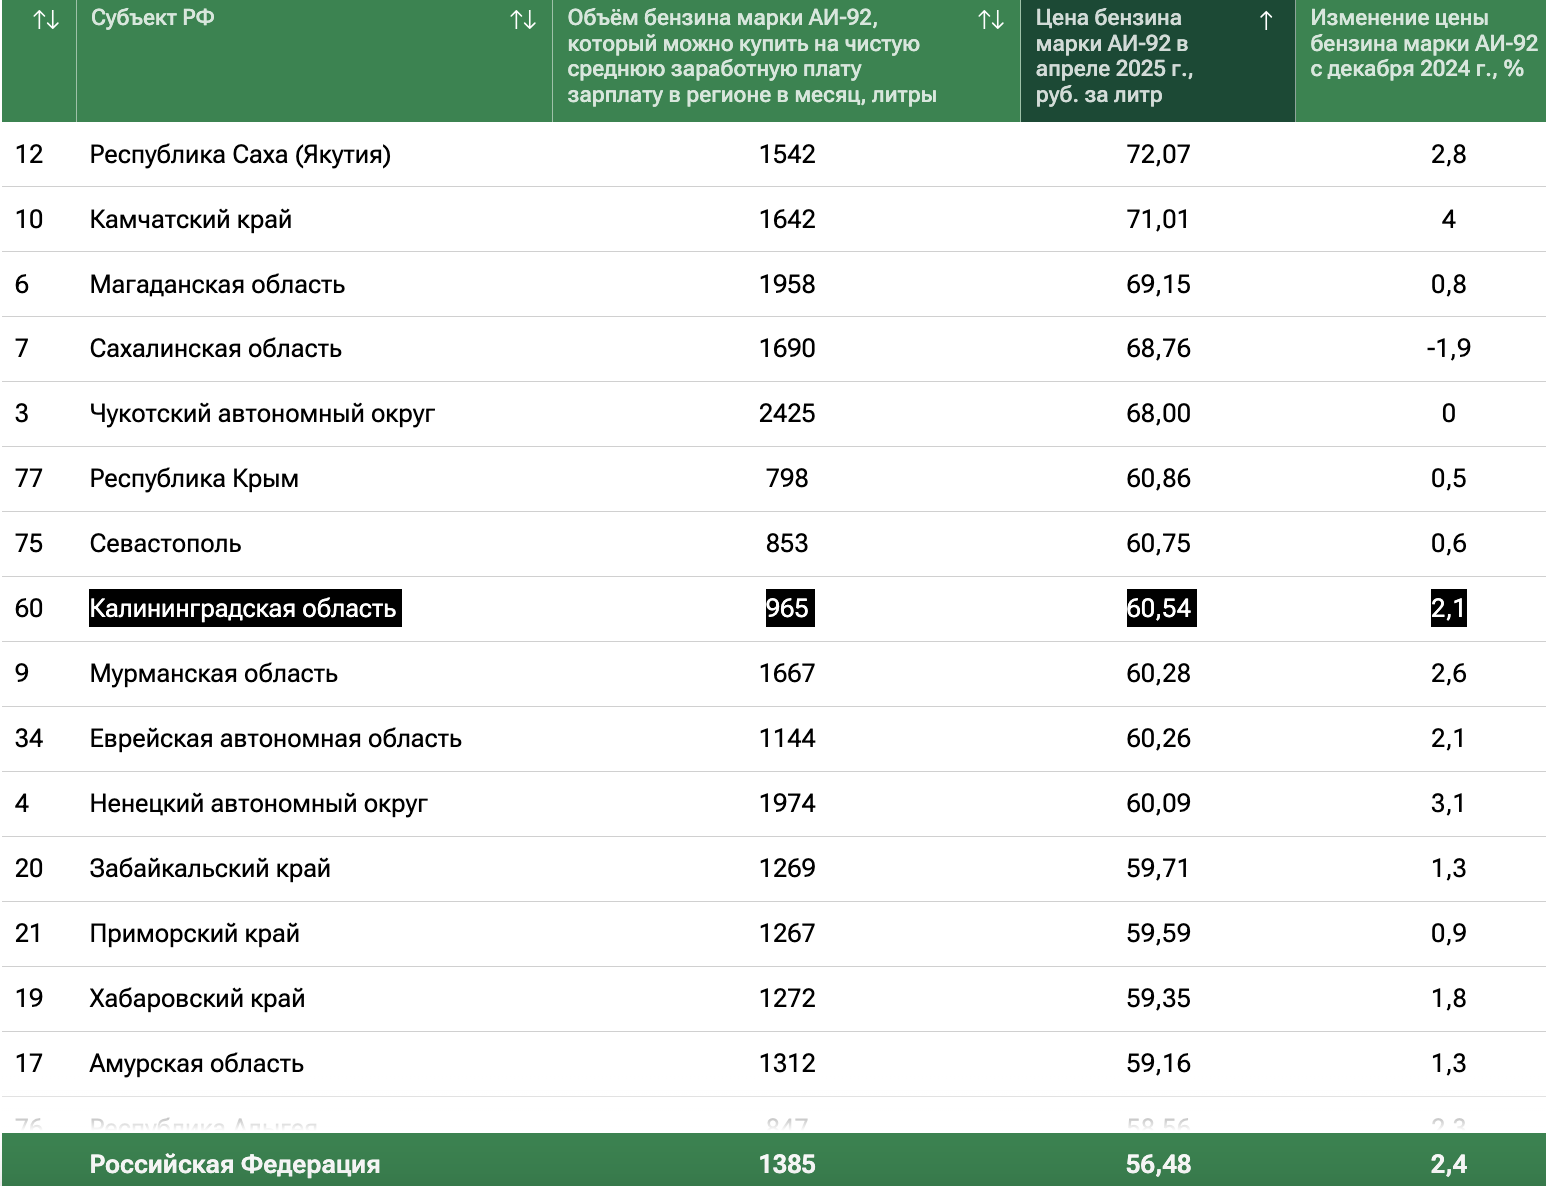Select Хабаровский край region name
The width and height of the screenshot is (1546, 1186).
197,999
